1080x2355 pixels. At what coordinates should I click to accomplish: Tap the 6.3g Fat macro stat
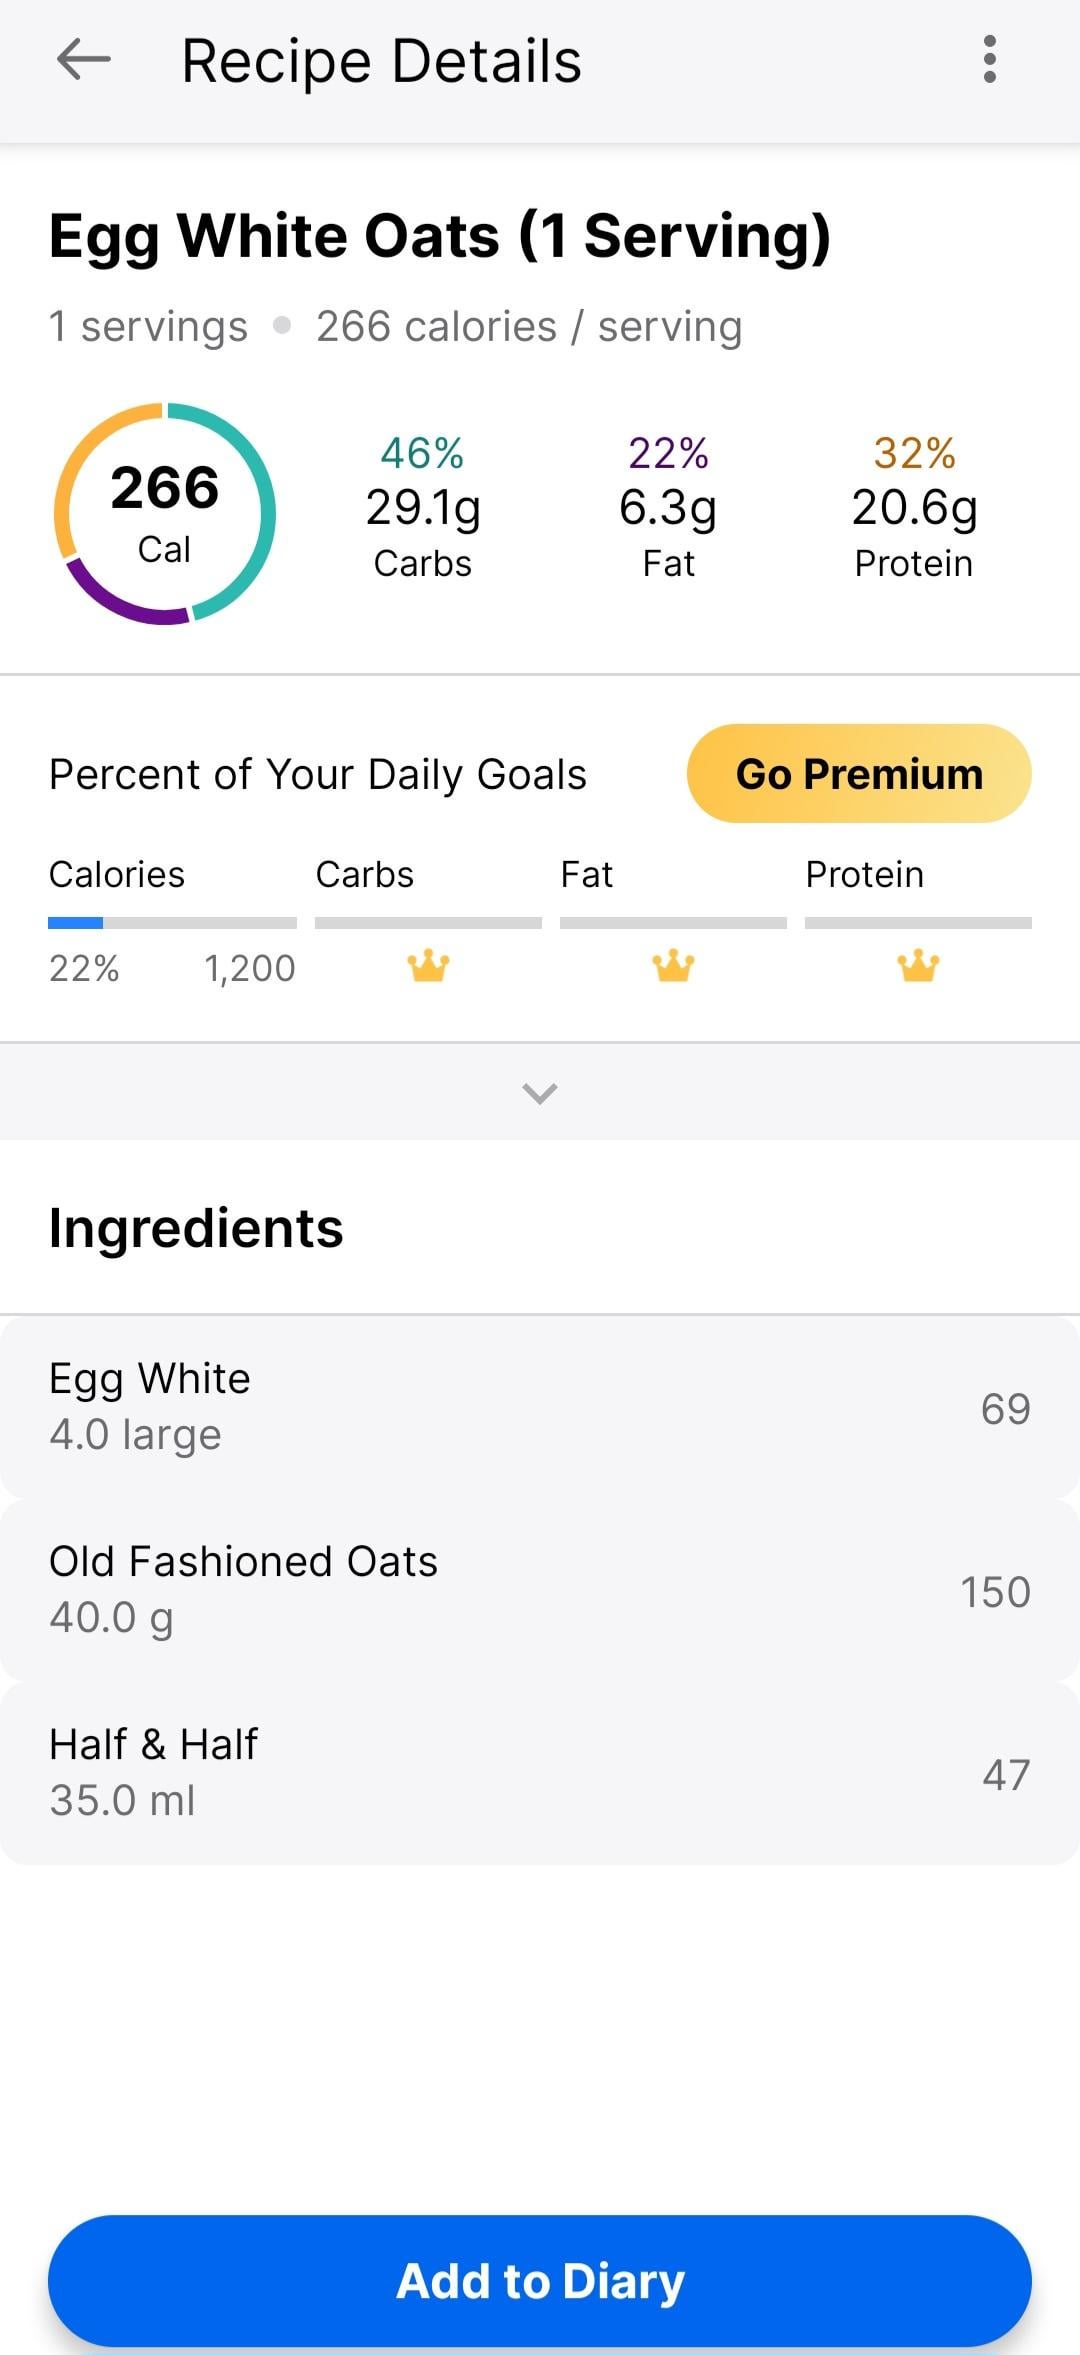[668, 508]
